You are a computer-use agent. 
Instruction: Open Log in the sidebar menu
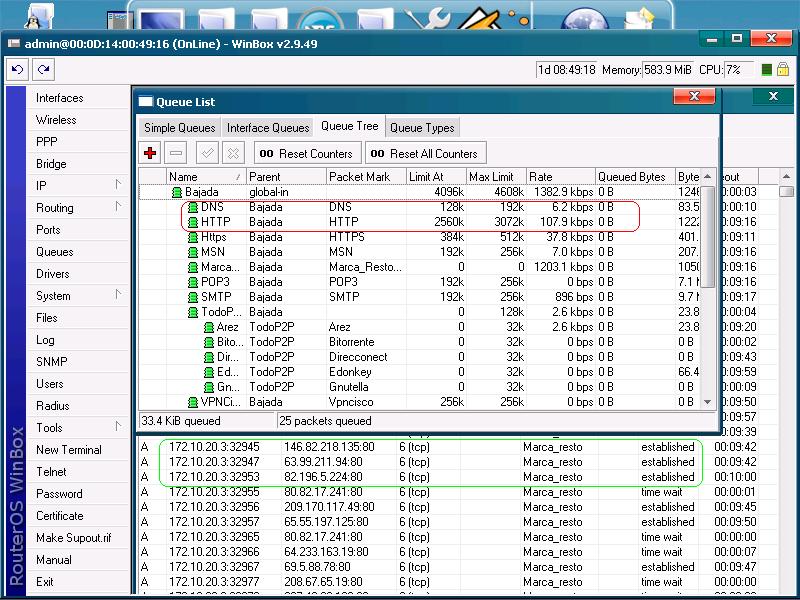click(x=45, y=340)
